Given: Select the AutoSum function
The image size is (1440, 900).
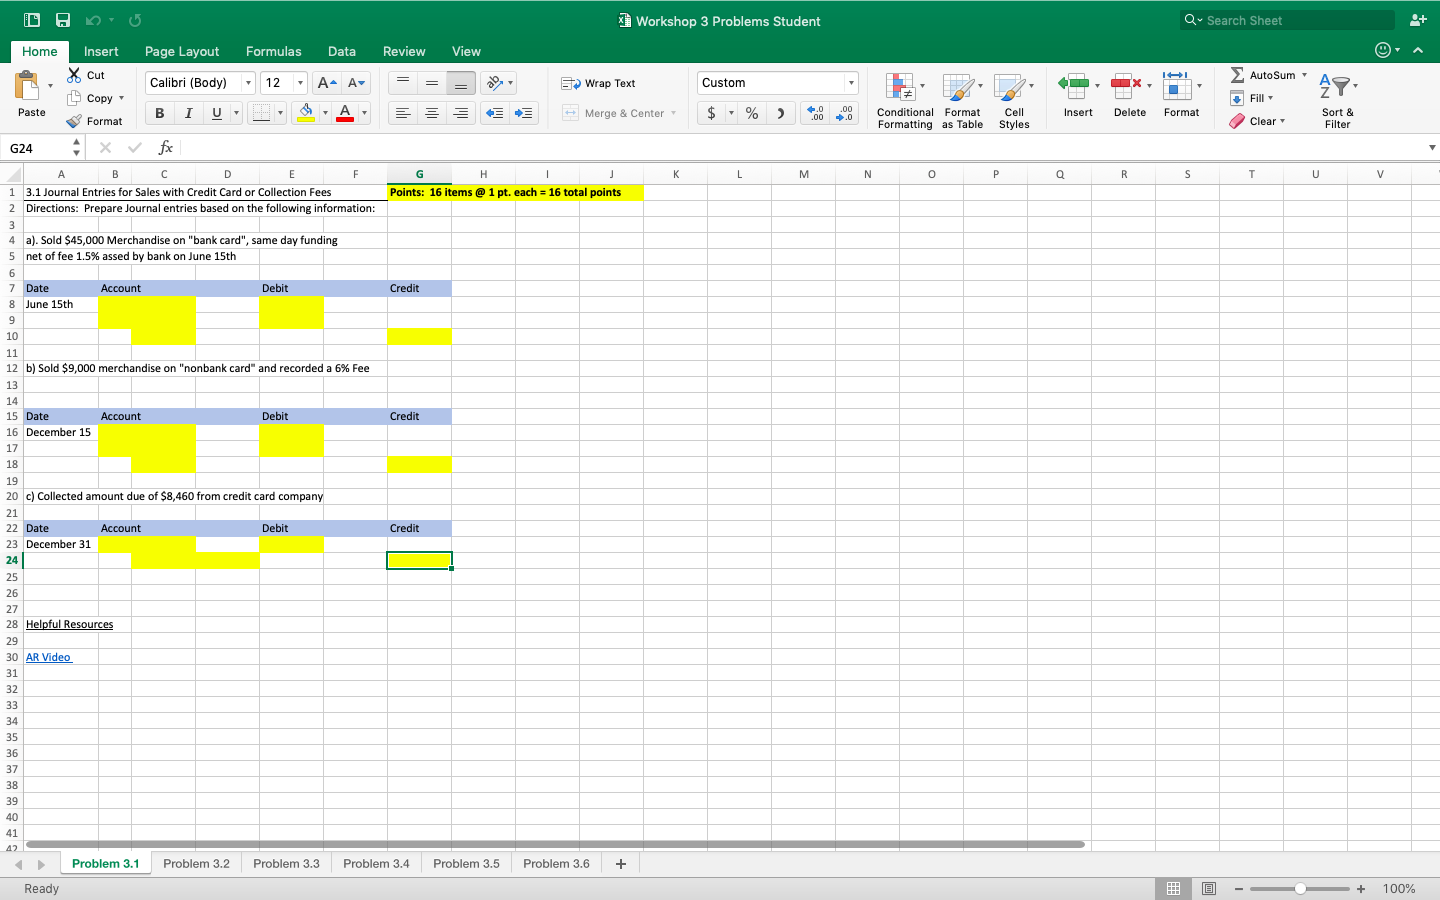Looking at the screenshot, I should (x=1266, y=74).
